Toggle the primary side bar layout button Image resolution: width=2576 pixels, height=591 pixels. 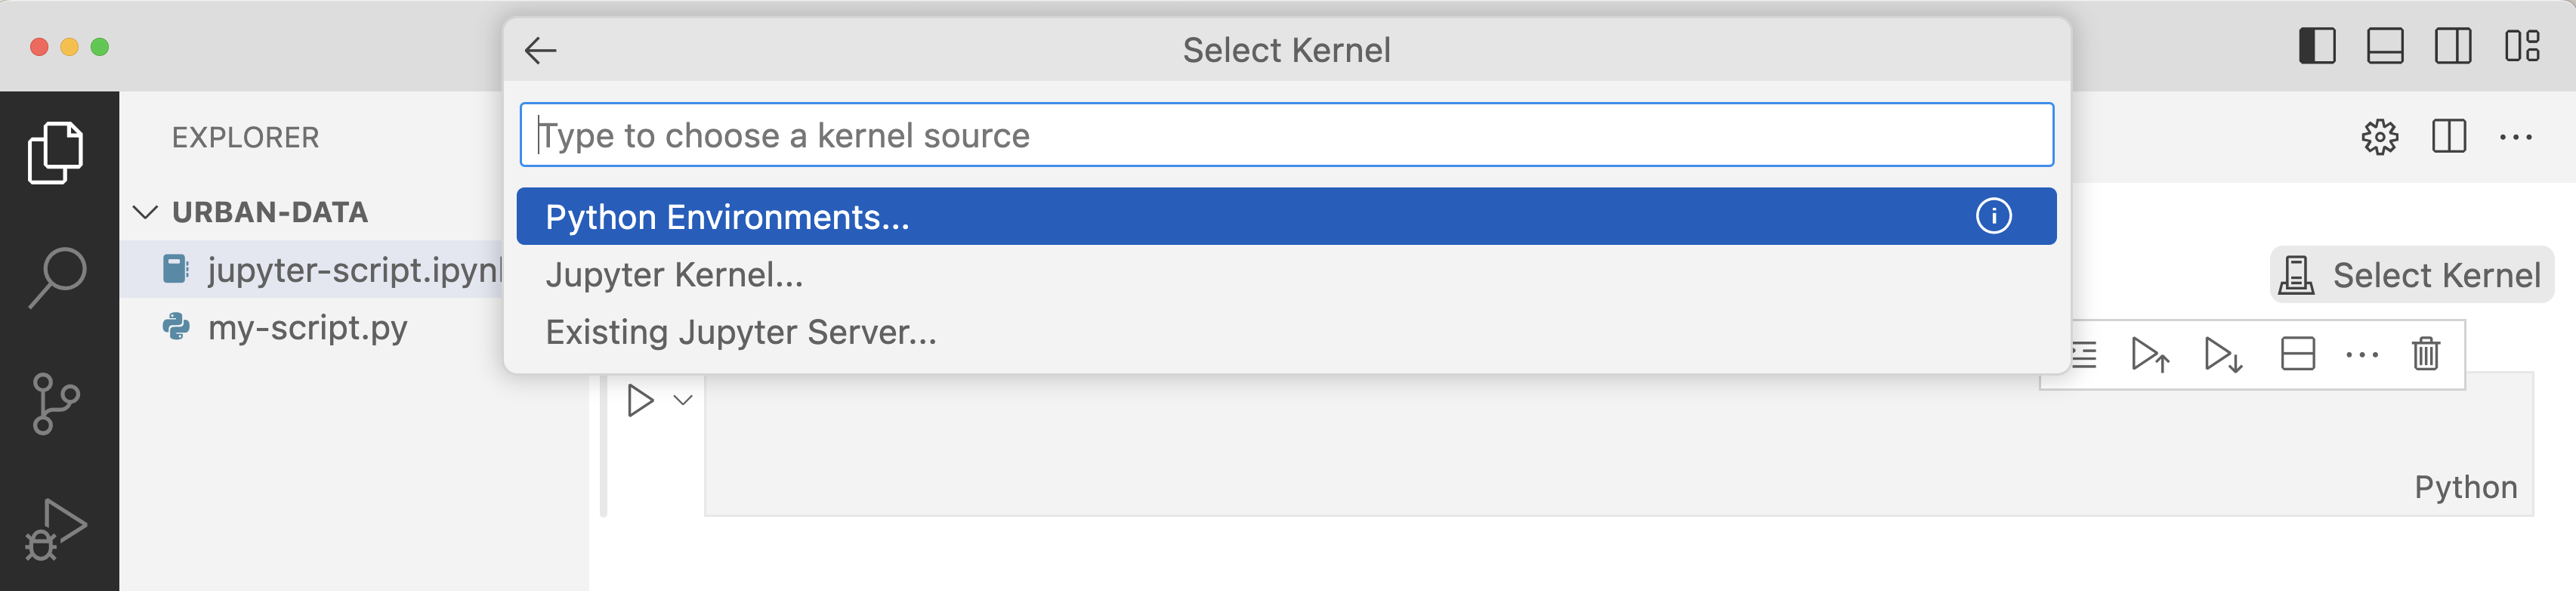pos(2317,46)
